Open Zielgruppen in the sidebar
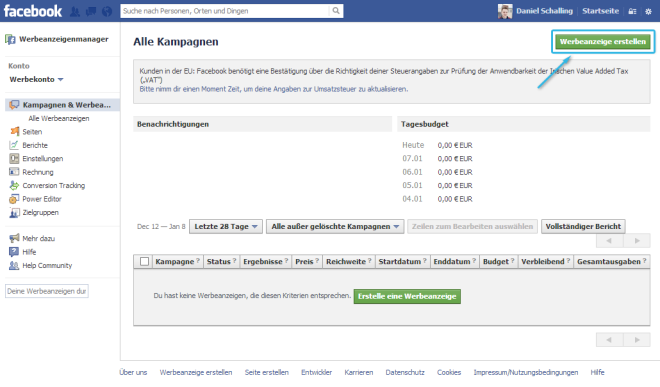 coord(40,213)
